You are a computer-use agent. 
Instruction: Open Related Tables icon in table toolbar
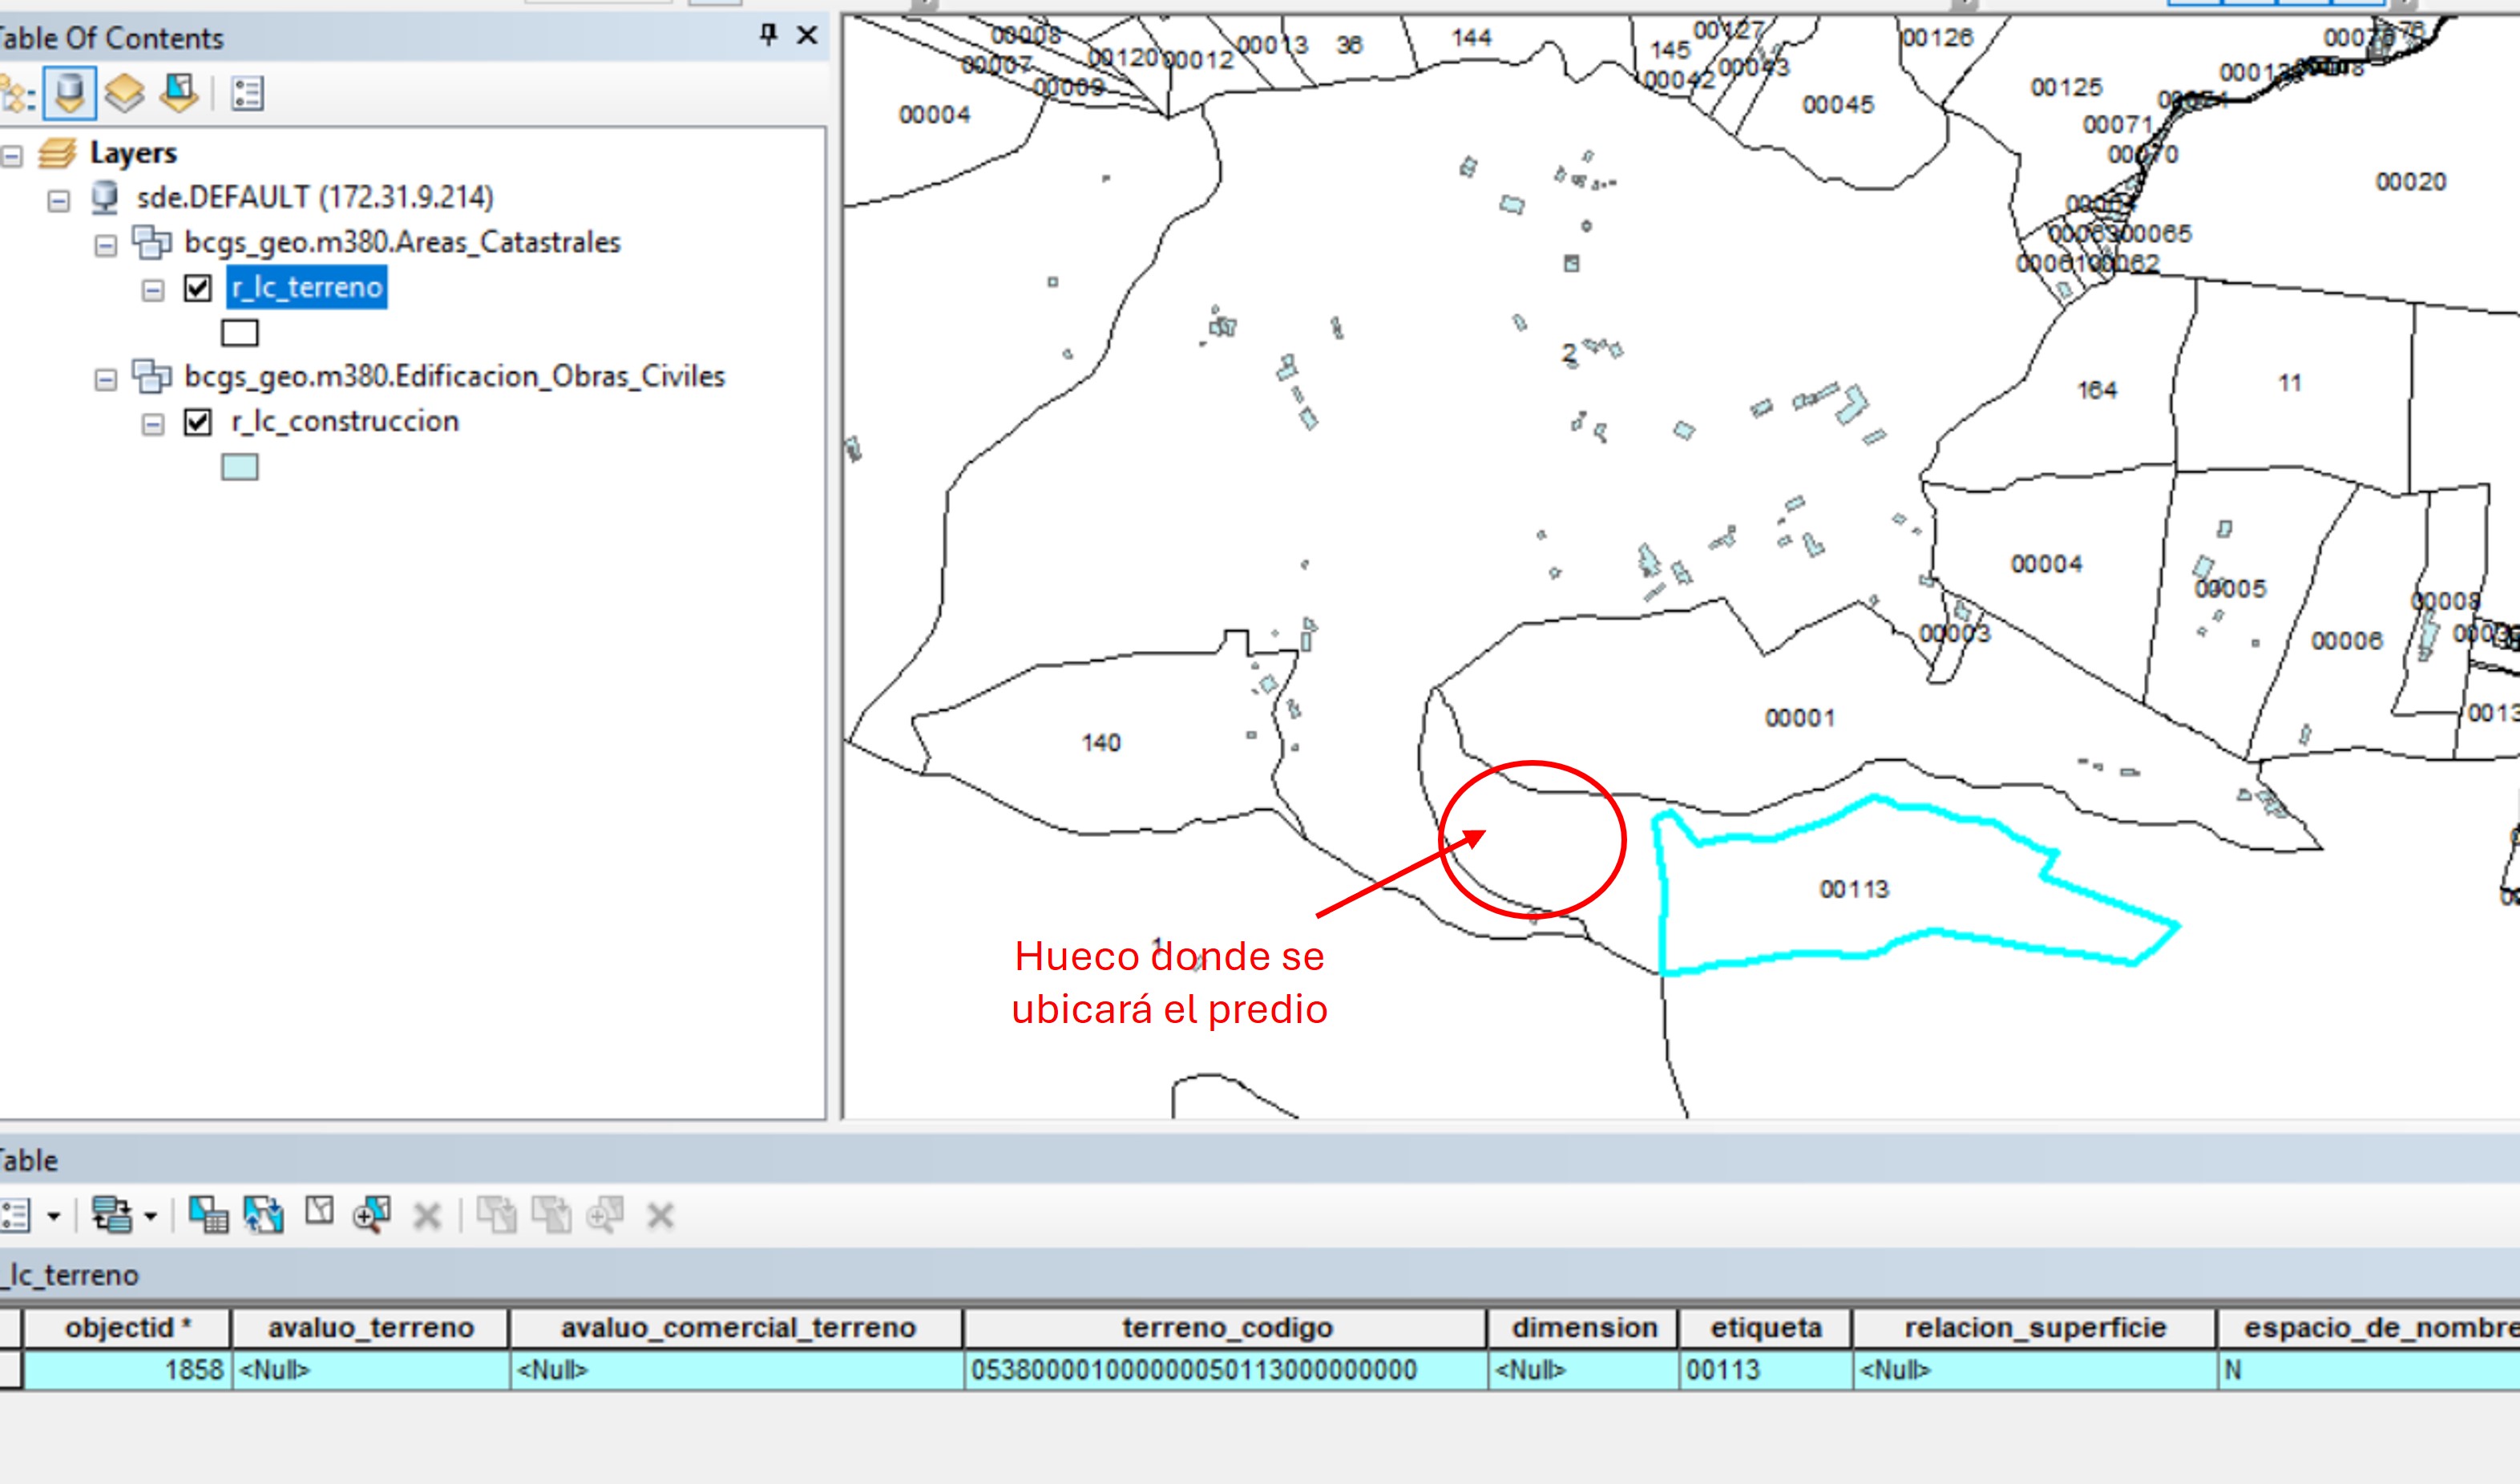click(111, 1215)
